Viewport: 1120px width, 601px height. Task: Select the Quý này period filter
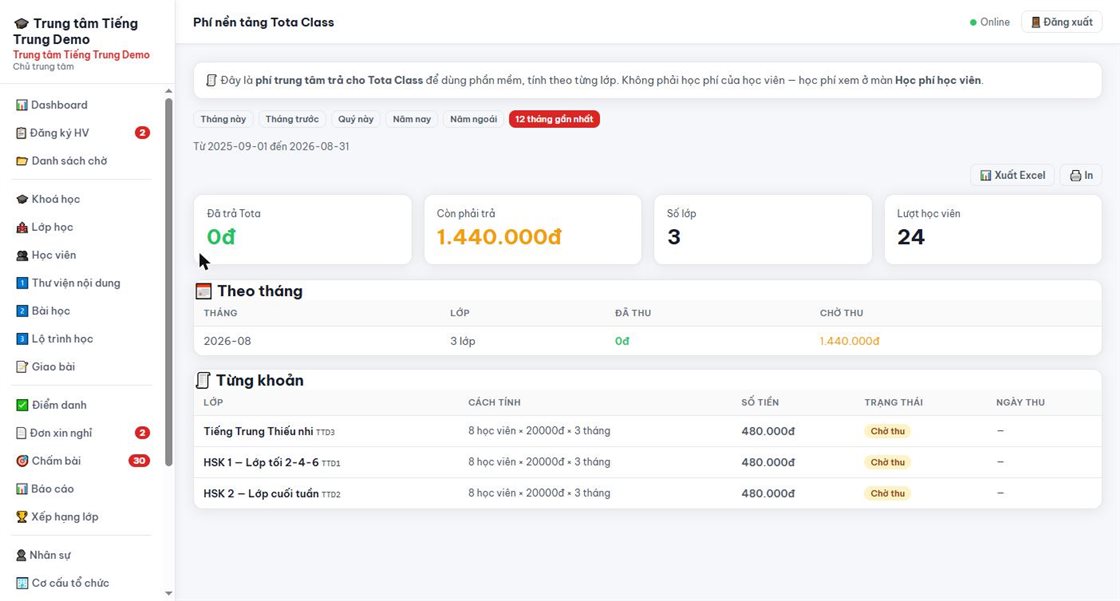click(356, 119)
